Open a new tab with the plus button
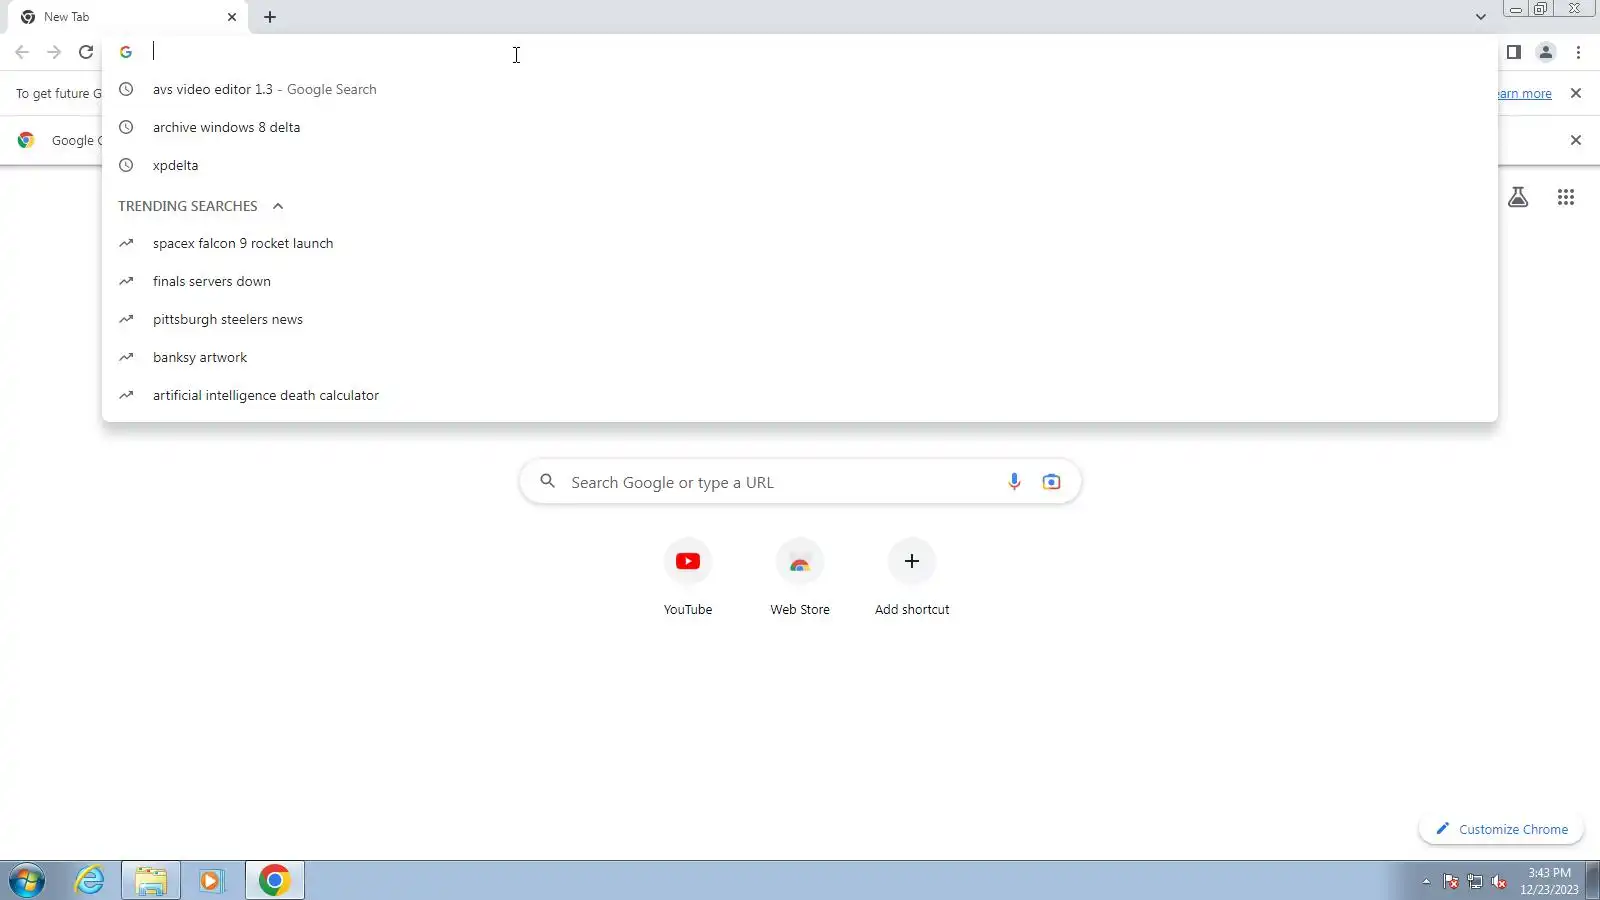This screenshot has width=1600, height=900. pyautogui.click(x=270, y=17)
